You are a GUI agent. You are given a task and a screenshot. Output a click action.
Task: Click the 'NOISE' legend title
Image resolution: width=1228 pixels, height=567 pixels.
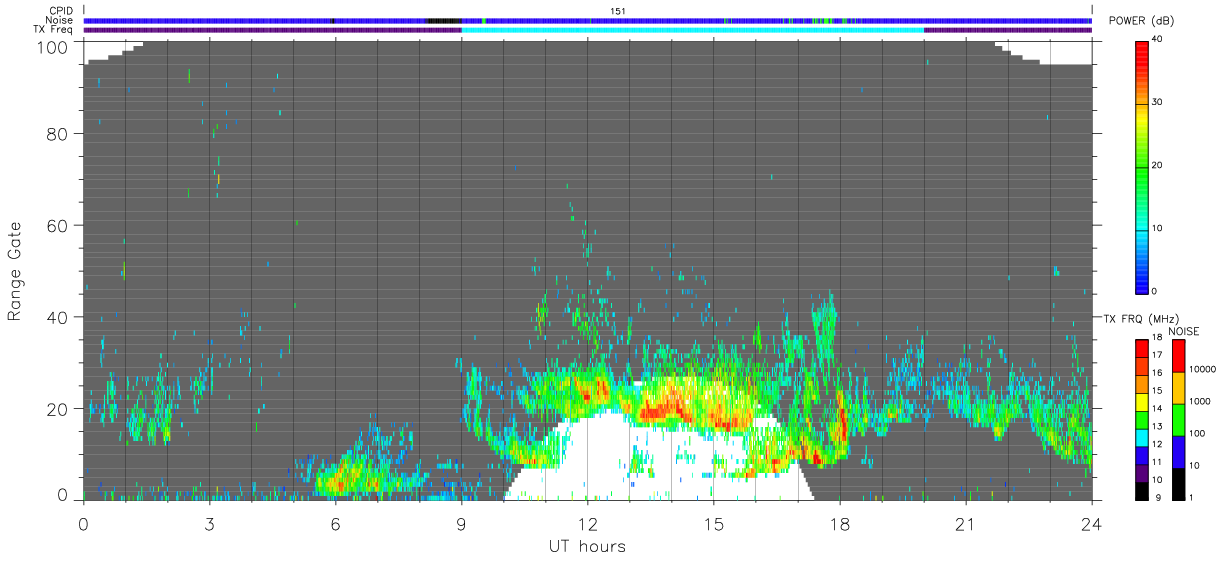coord(1183,331)
